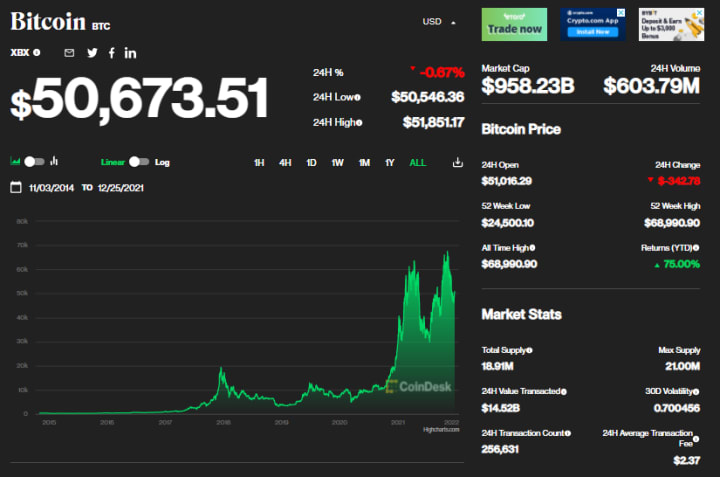Click the 52 Week Low value $24,500.10
This screenshot has width=720, height=477.
pyautogui.click(x=507, y=223)
